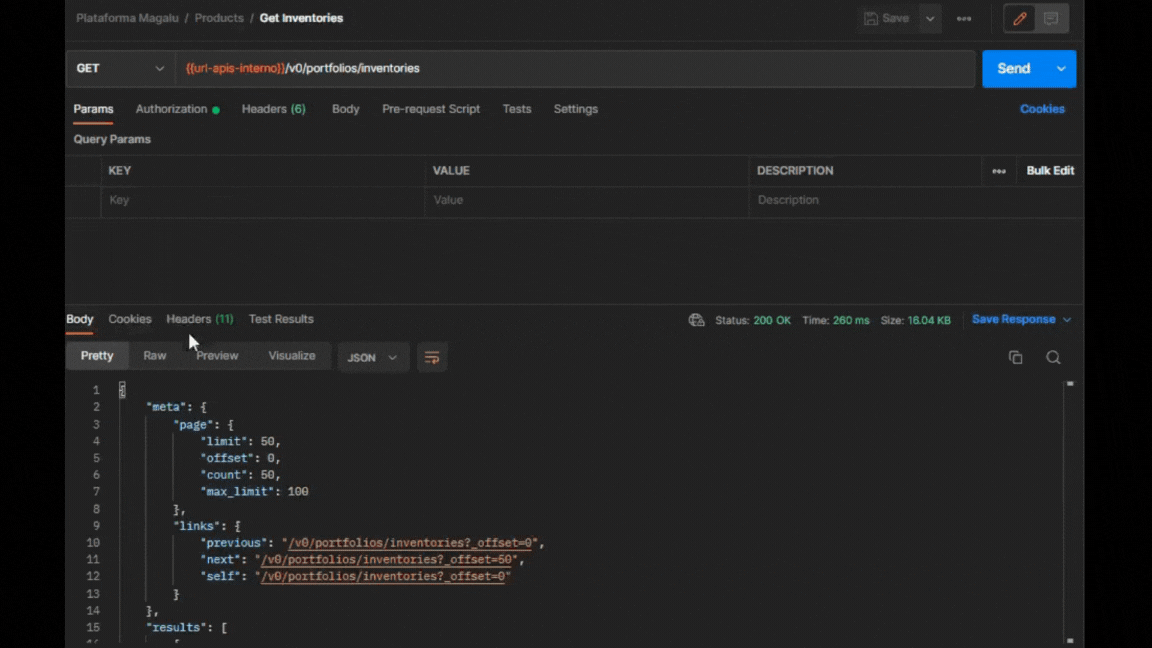Viewport: 1152px width, 648px height.
Task: Open the Authorization tab
Action: coord(177,109)
